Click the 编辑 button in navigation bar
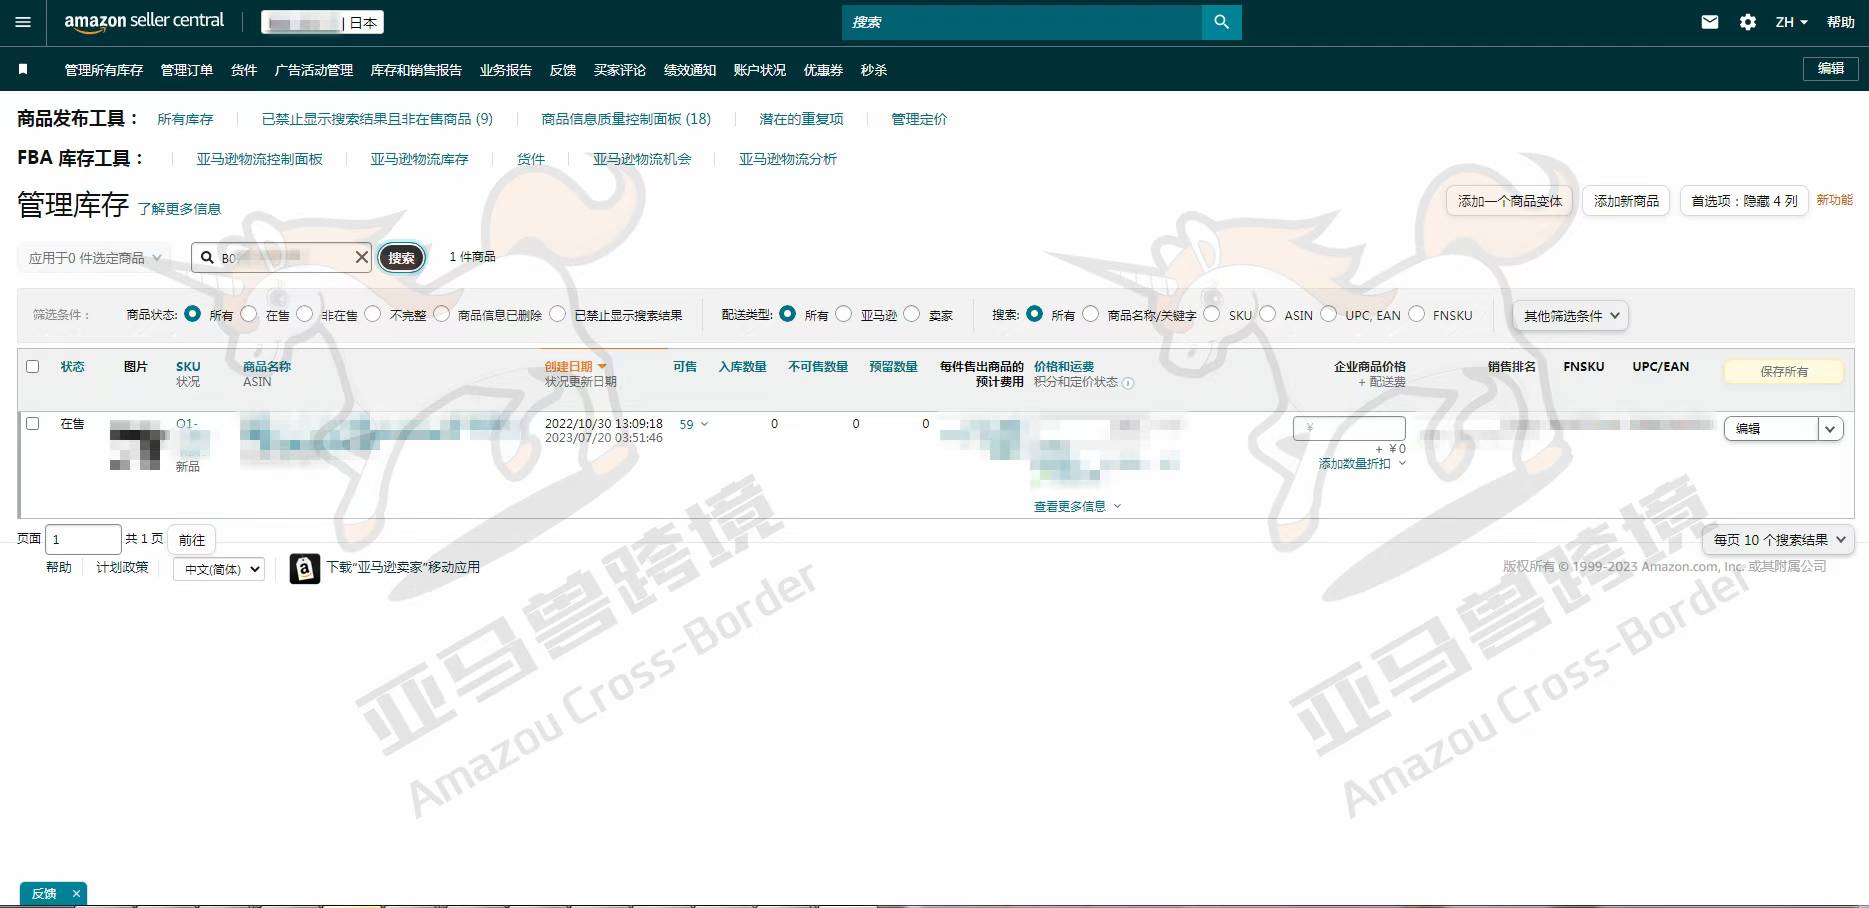 1831,68
